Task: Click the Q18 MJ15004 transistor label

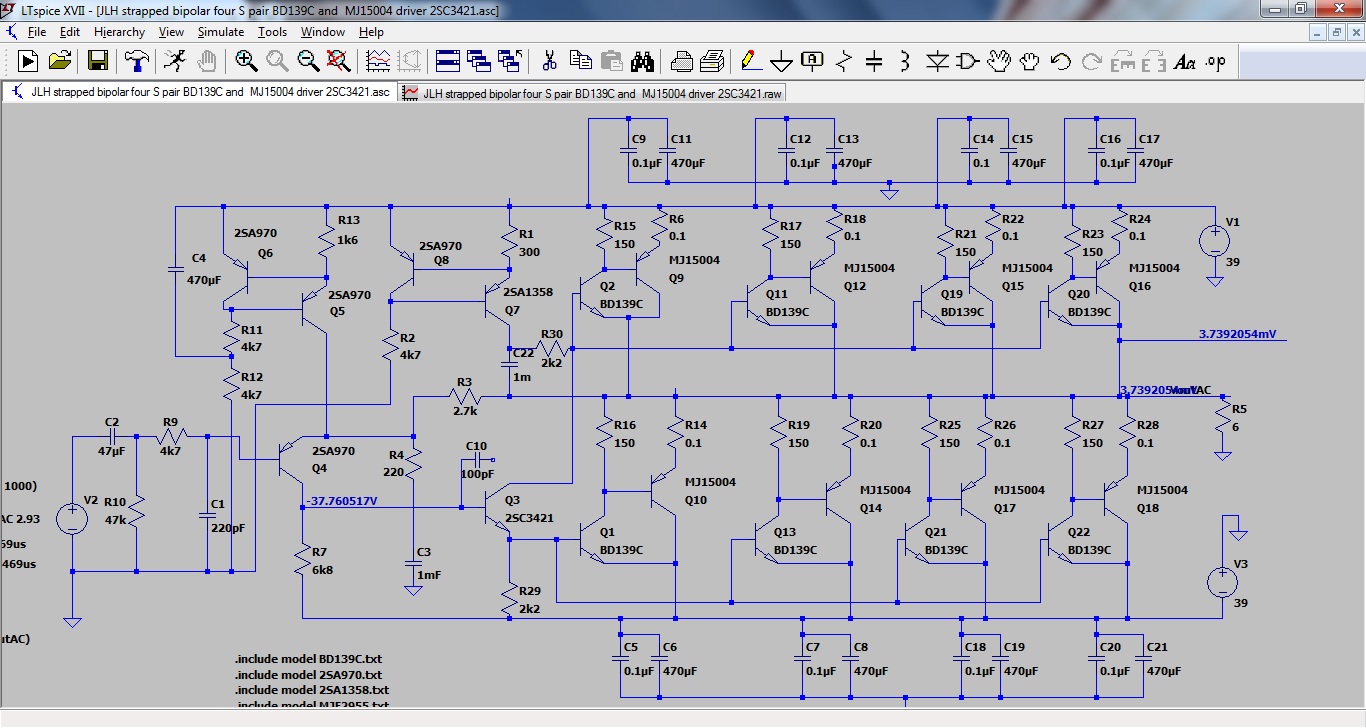Action: 1163,498
